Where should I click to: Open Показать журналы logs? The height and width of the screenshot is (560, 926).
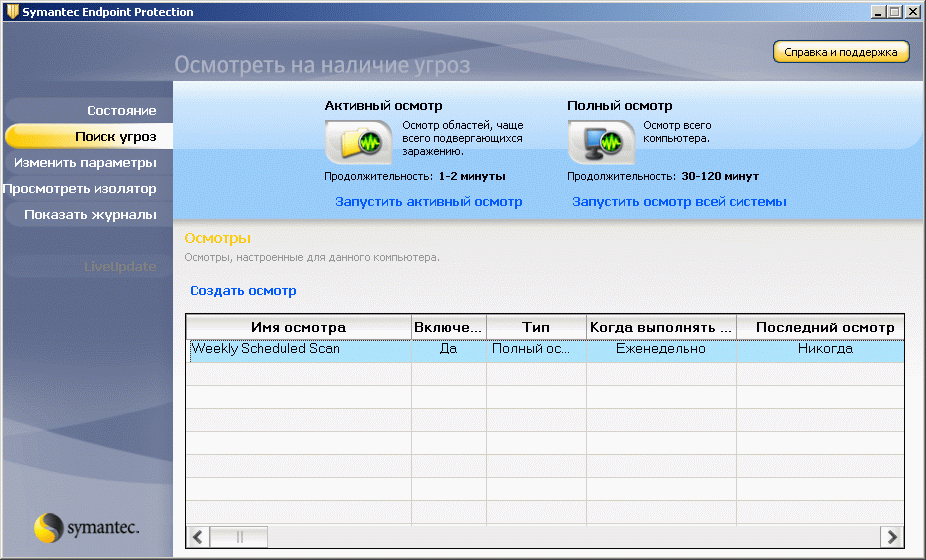90,214
